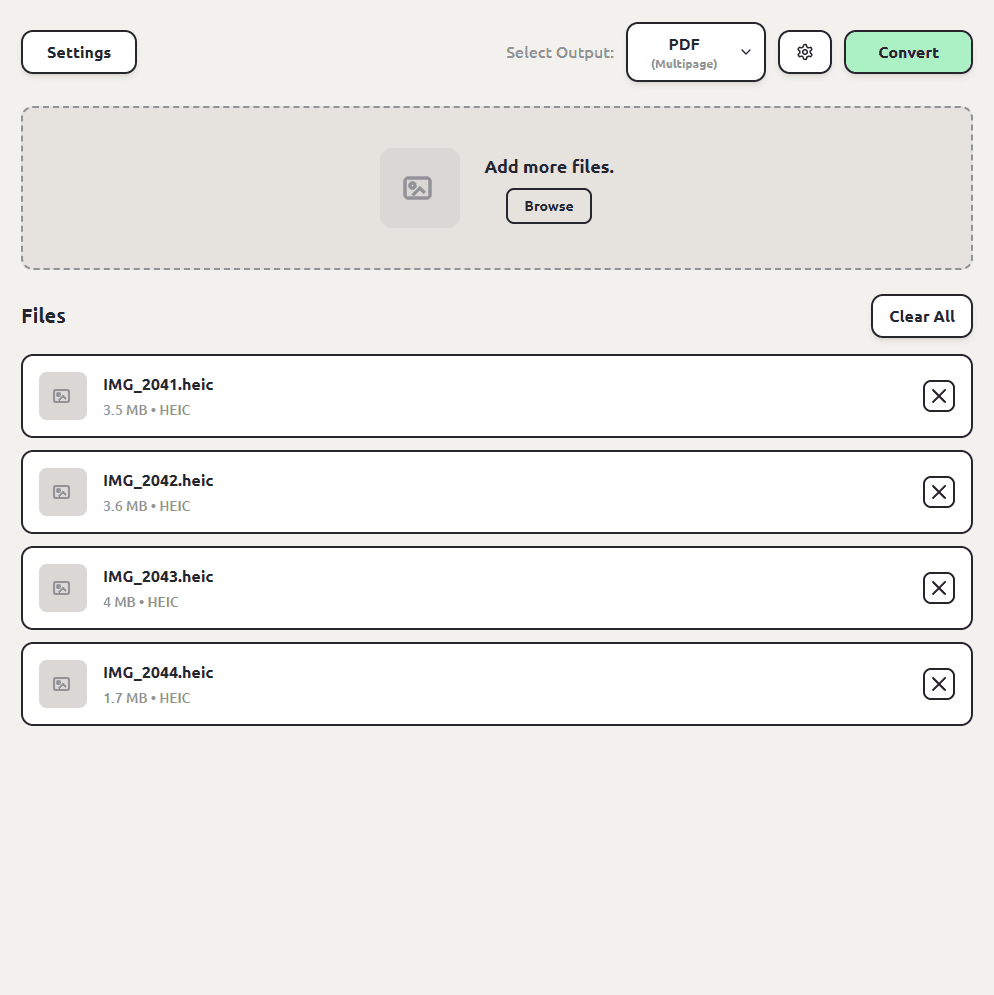Start conversion with the Convert button
This screenshot has height=995, width=994.
(908, 52)
